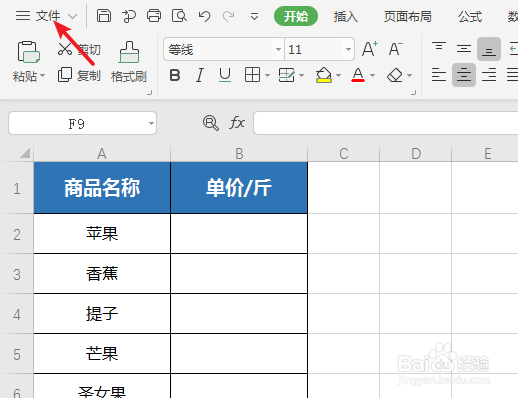
Task: Select the cell 商品名称
Action: tap(102, 188)
